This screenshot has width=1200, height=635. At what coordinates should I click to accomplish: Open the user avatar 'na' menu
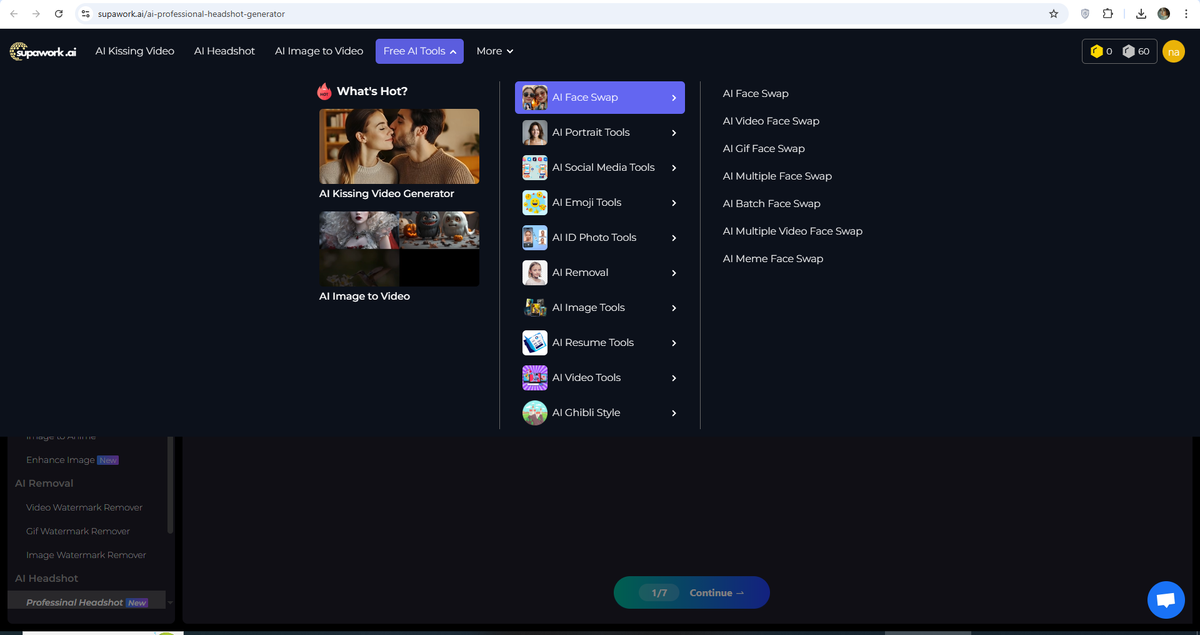[x=1173, y=51]
